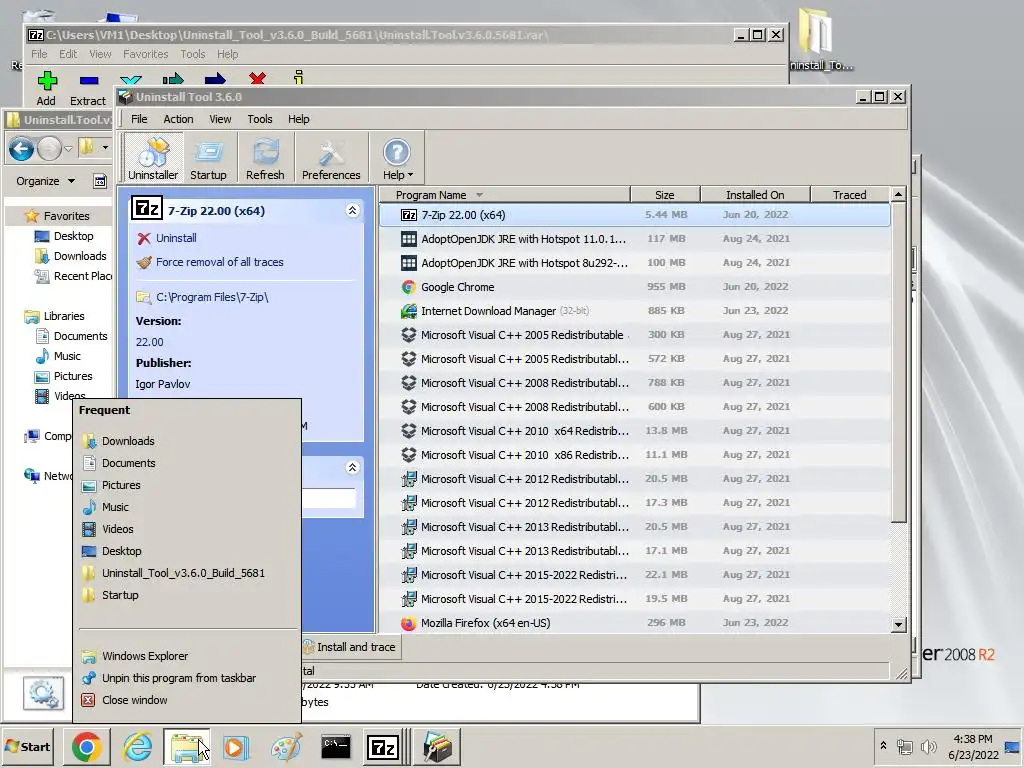Click the Install and trace button
This screenshot has width=1024, height=768.
click(351, 647)
